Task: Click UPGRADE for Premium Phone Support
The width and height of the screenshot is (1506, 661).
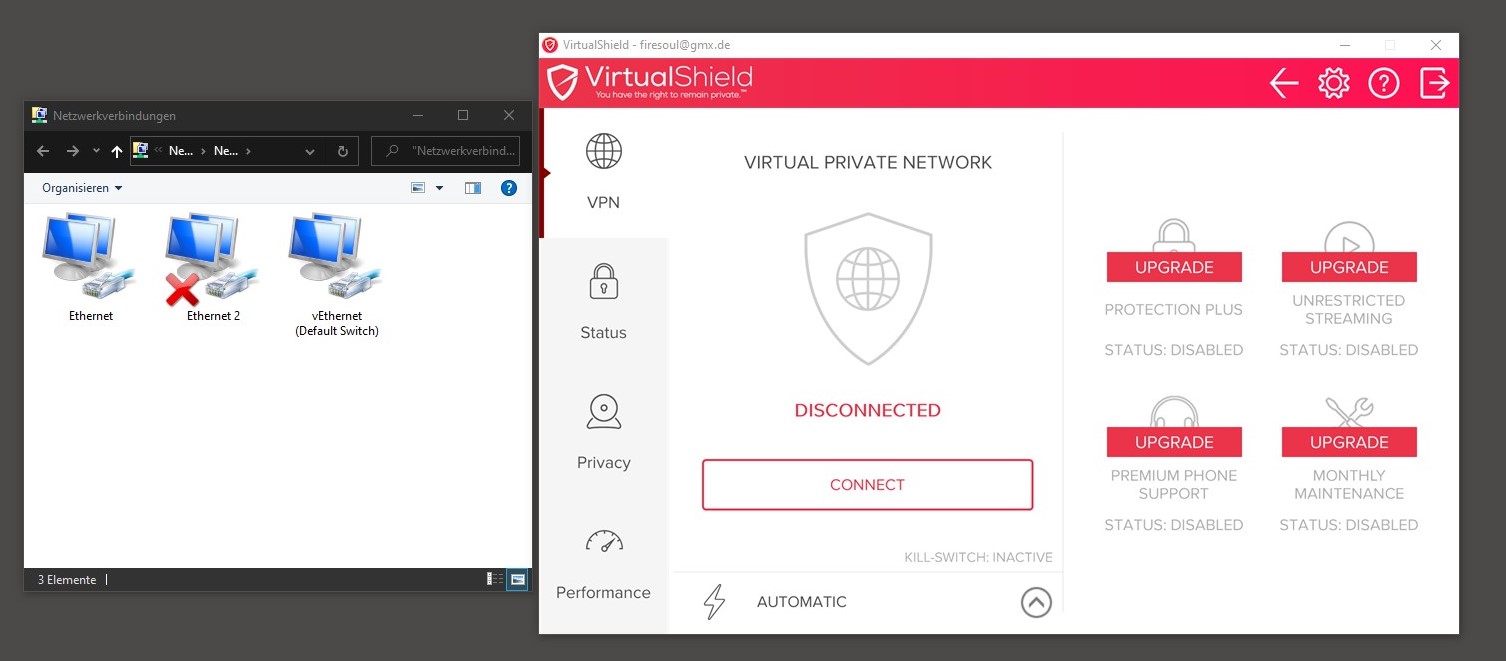Action: (x=1174, y=442)
